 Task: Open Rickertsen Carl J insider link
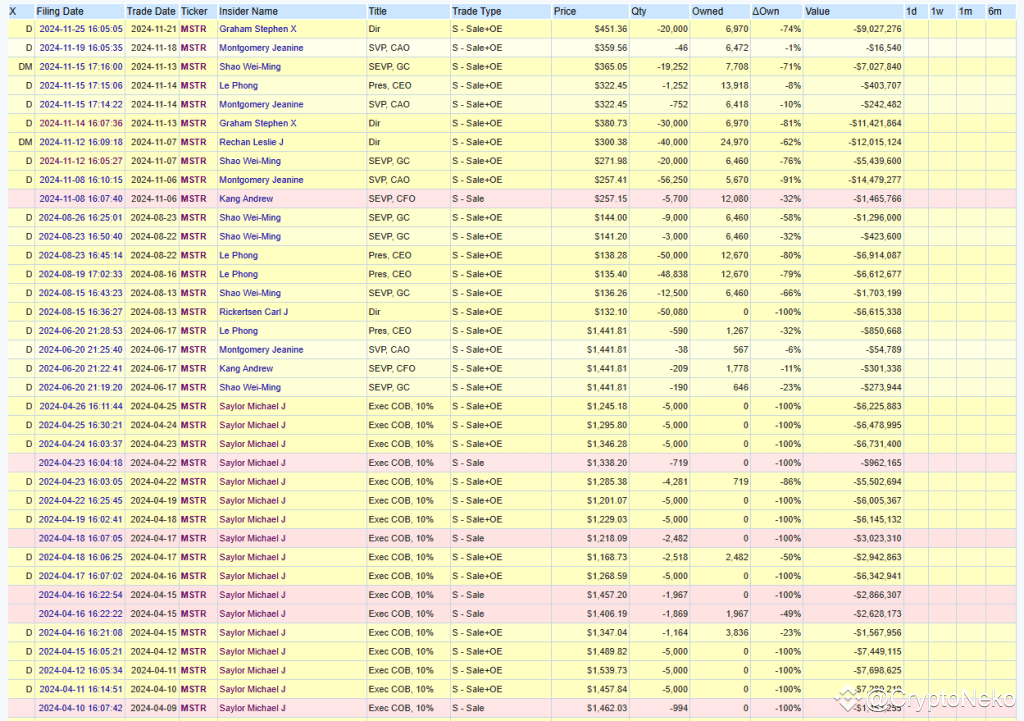pos(254,312)
